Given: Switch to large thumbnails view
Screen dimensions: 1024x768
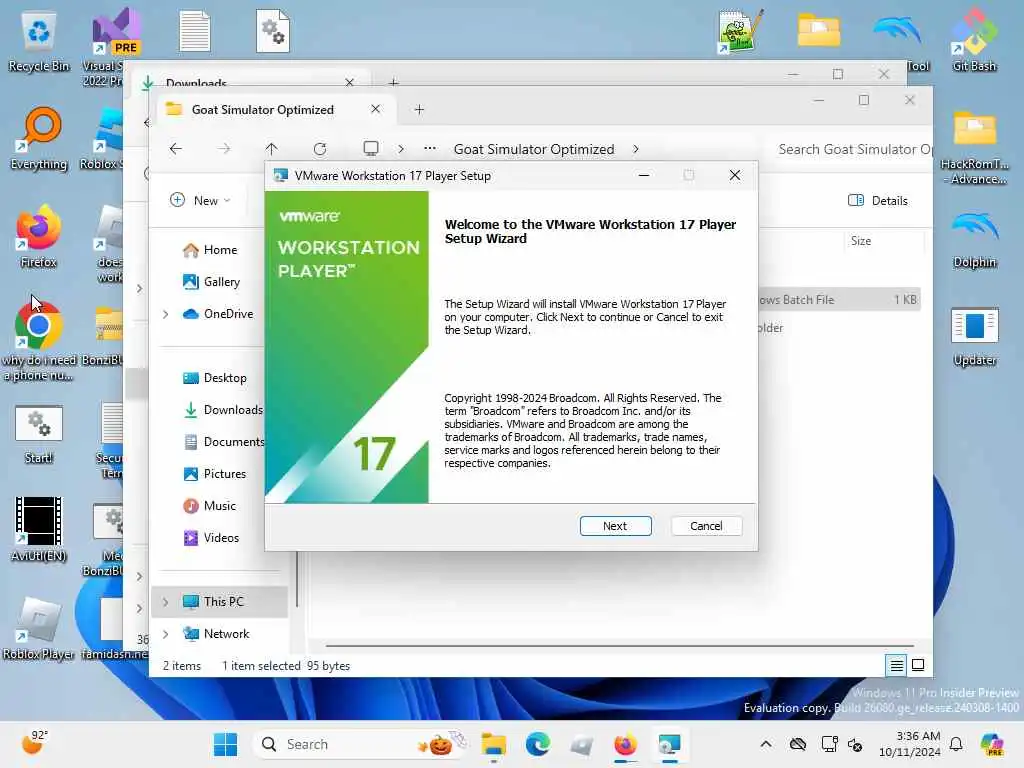Looking at the screenshot, I should (918, 665).
